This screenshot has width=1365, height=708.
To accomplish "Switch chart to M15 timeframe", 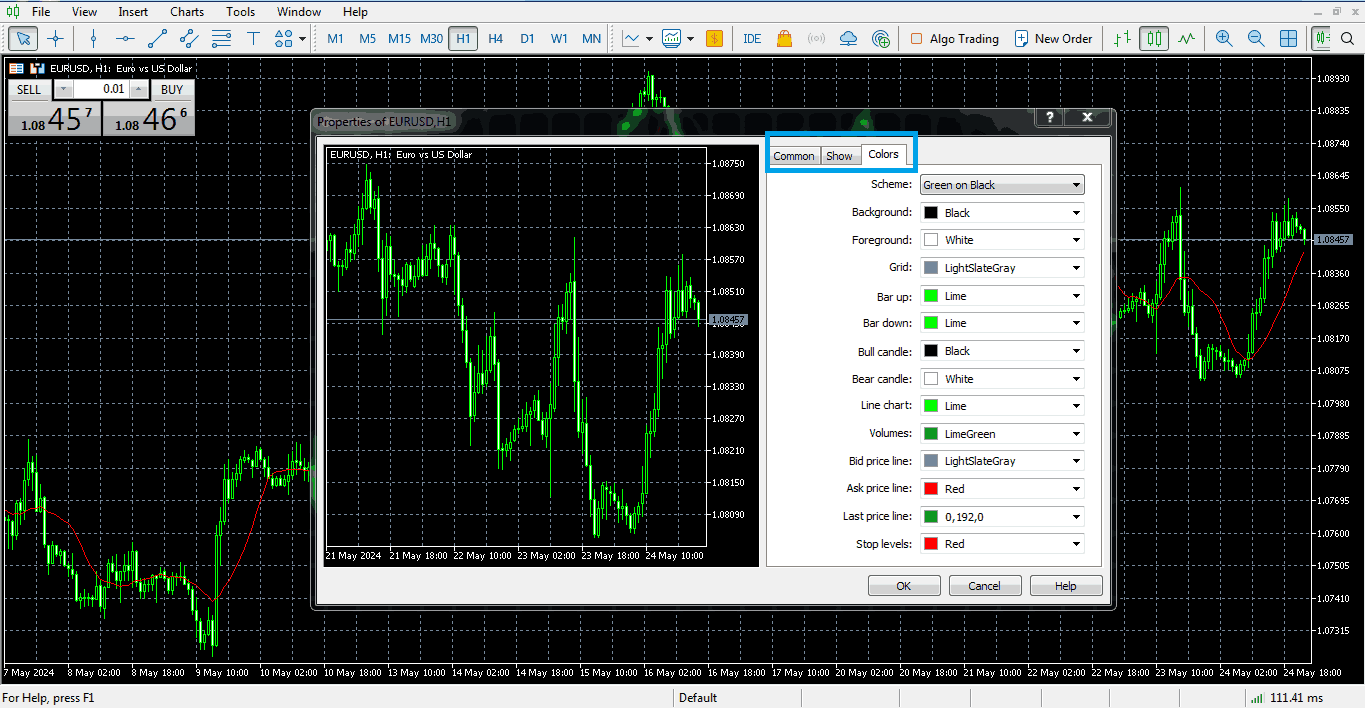I will click(399, 39).
